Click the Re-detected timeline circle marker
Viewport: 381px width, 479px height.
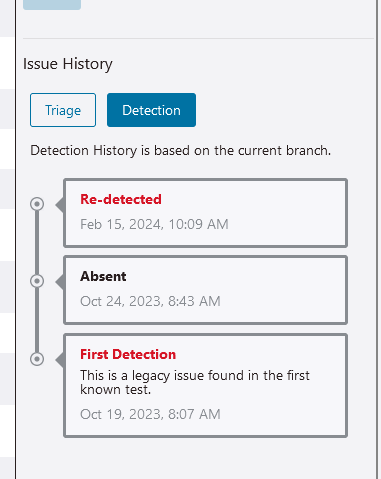point(37,204)
